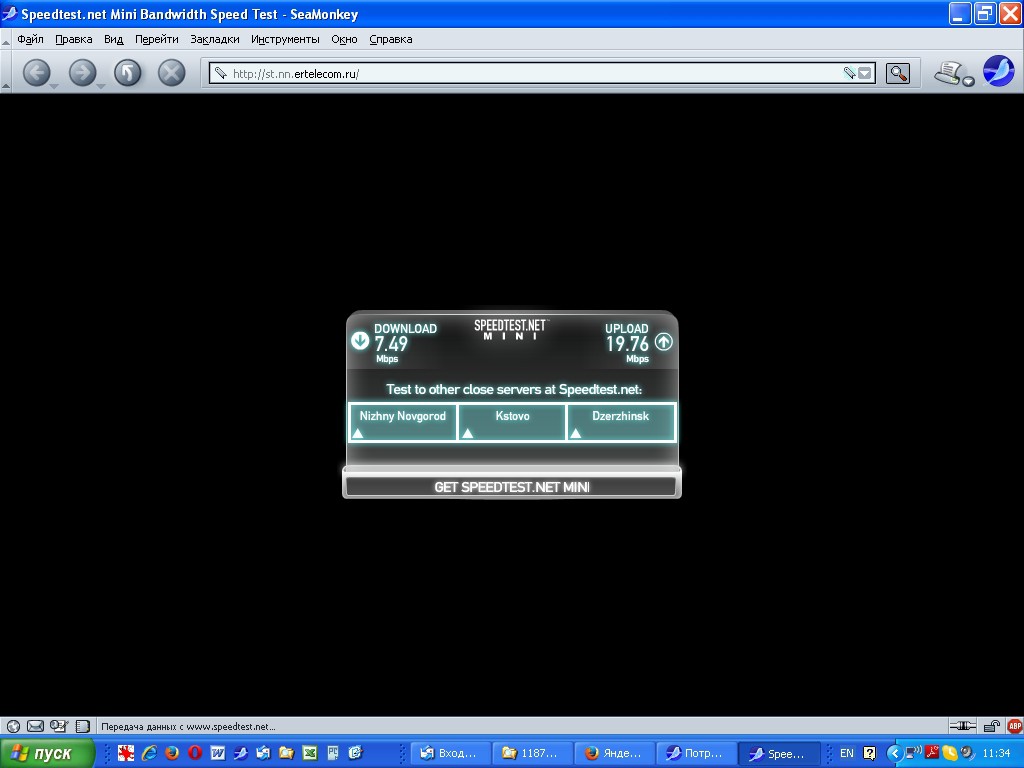Screen dimensions: 1024x768
Task: Open Mail & Newsgroups from the status bar
Action: [35, 726]
